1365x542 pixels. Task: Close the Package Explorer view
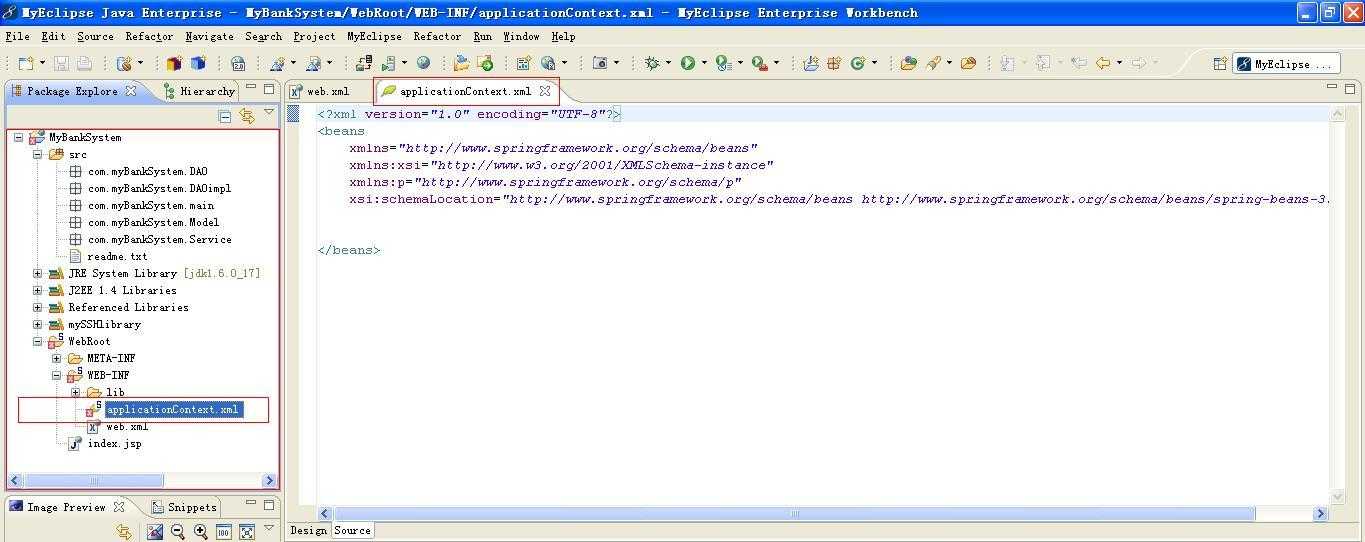(130, 91)
